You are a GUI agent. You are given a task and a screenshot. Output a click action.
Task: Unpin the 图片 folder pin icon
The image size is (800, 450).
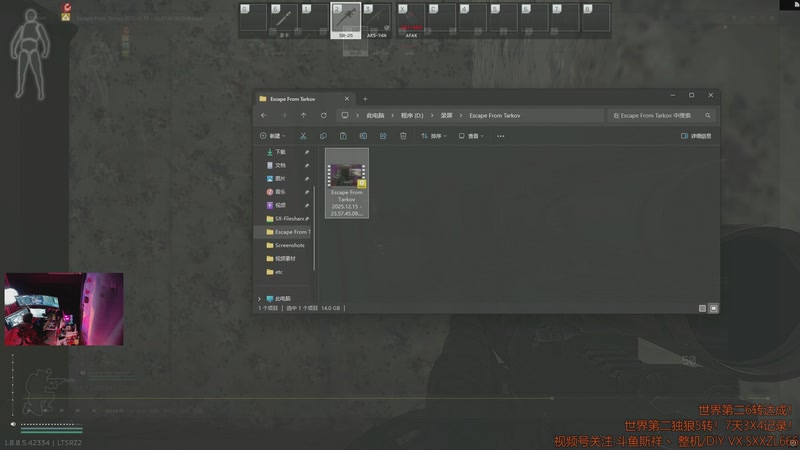[x=307, y=179]
